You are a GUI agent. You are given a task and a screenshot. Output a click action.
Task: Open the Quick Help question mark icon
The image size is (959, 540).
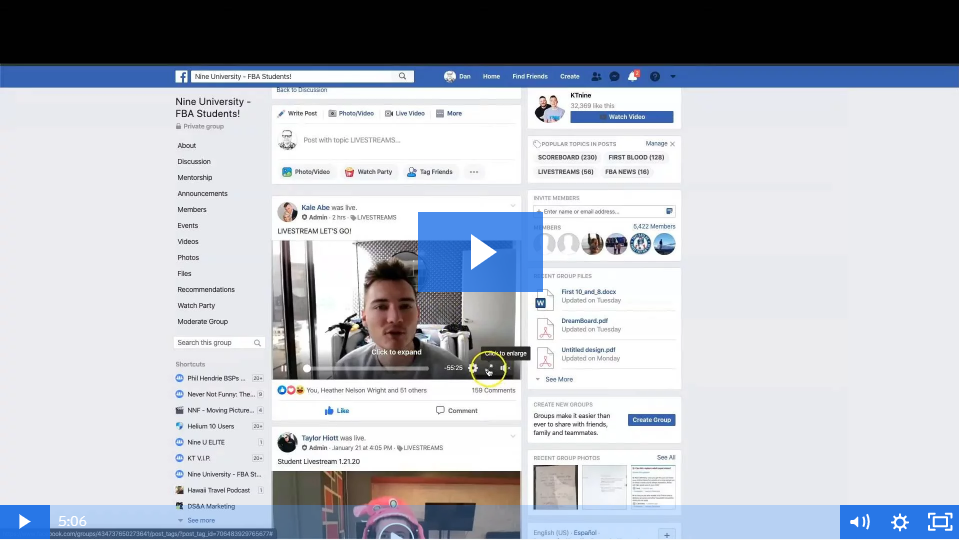[x=655, y=76]
